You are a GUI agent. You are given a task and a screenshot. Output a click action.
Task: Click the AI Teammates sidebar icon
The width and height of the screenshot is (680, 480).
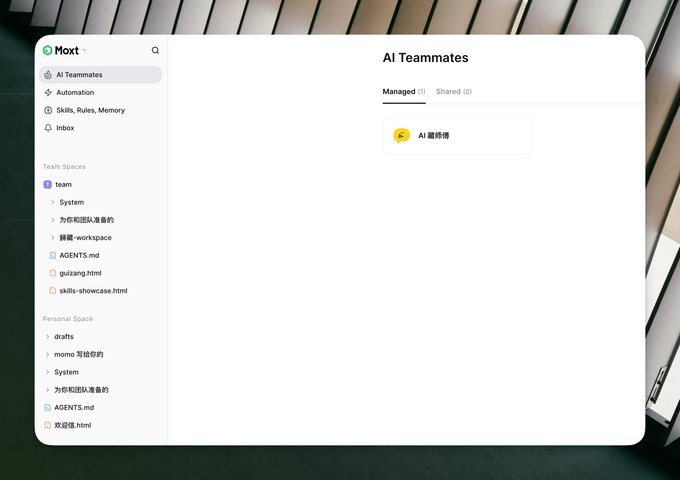coord(48,75)
